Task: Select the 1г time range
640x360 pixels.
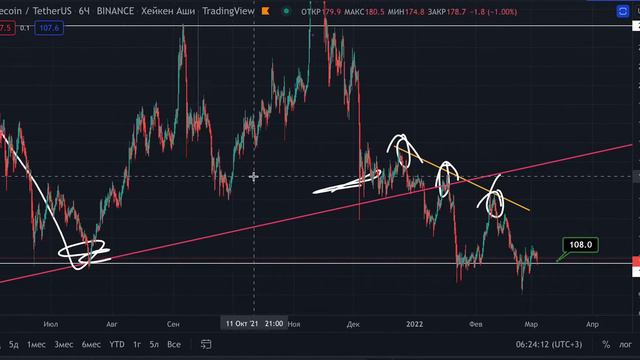Action: tap(137, 344)
